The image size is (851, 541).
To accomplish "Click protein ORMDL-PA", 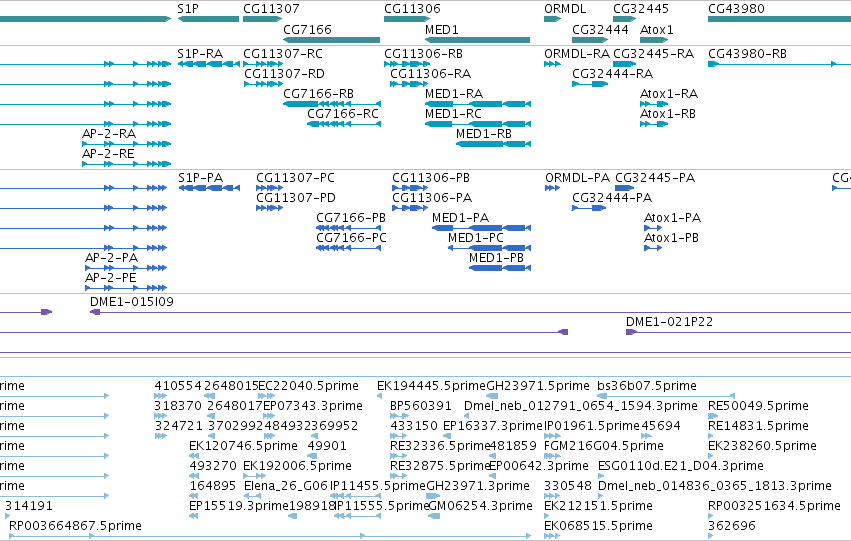I will click(577, 178).
